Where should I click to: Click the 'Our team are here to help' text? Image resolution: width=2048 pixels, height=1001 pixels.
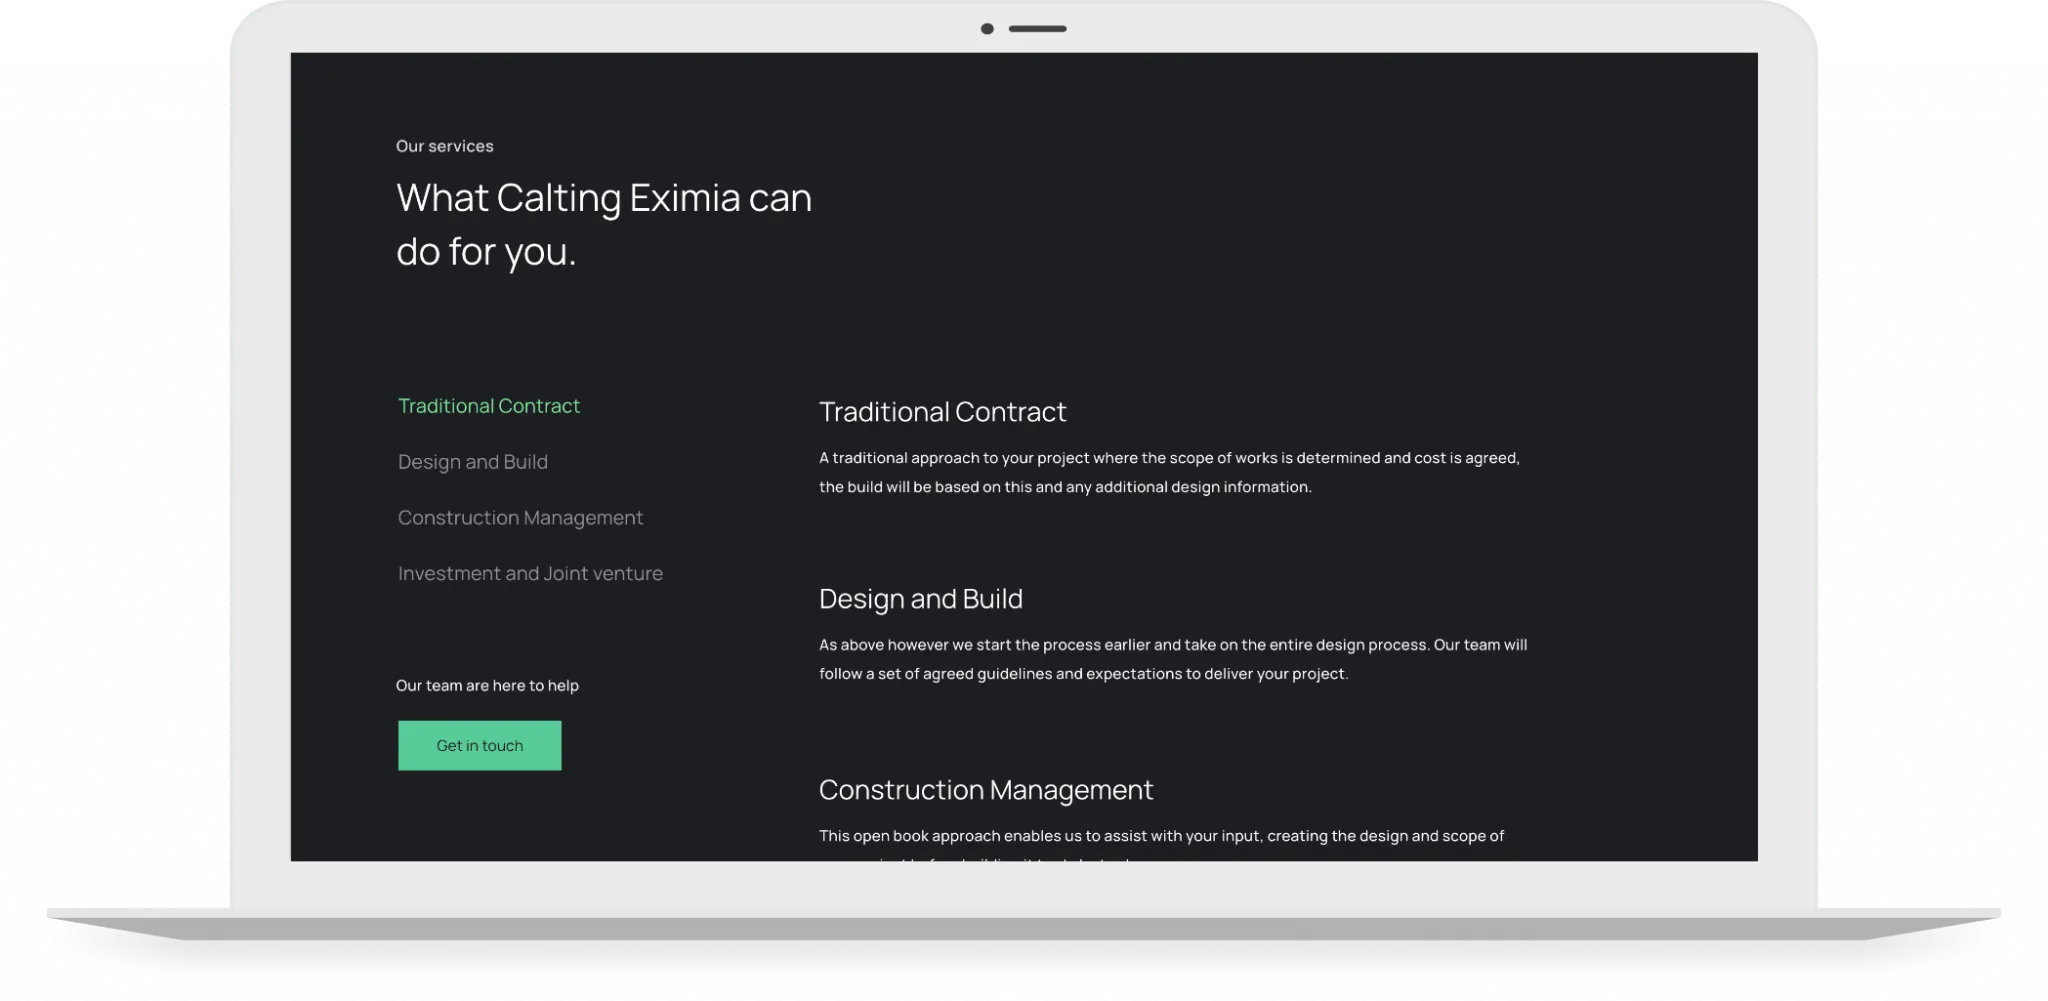(487, 686)
